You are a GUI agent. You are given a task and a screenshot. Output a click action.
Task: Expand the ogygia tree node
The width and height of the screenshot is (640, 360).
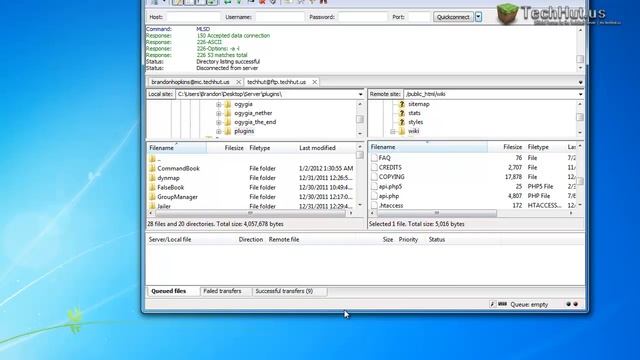pos(218,104)
